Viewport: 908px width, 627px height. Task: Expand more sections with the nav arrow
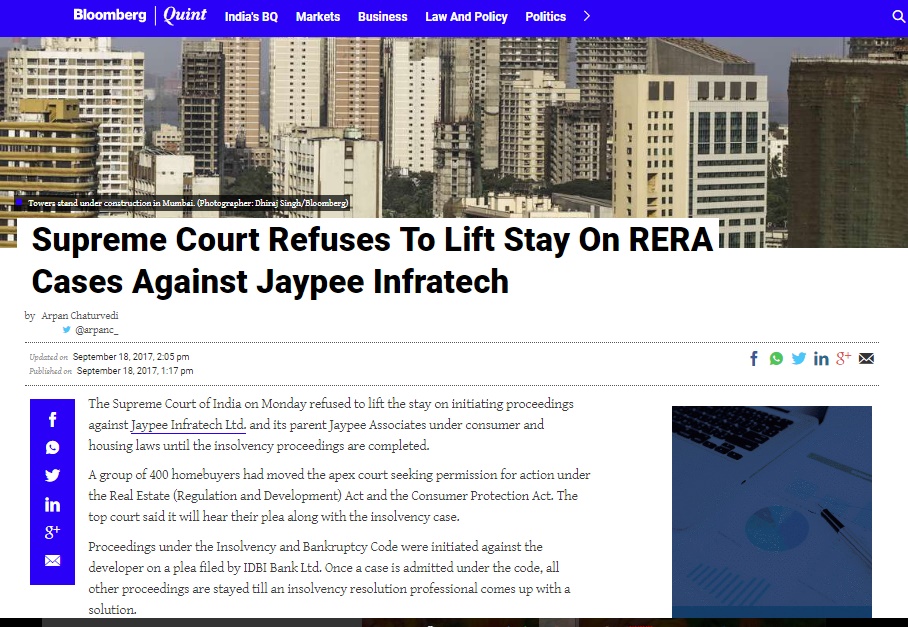click(587, 16)
